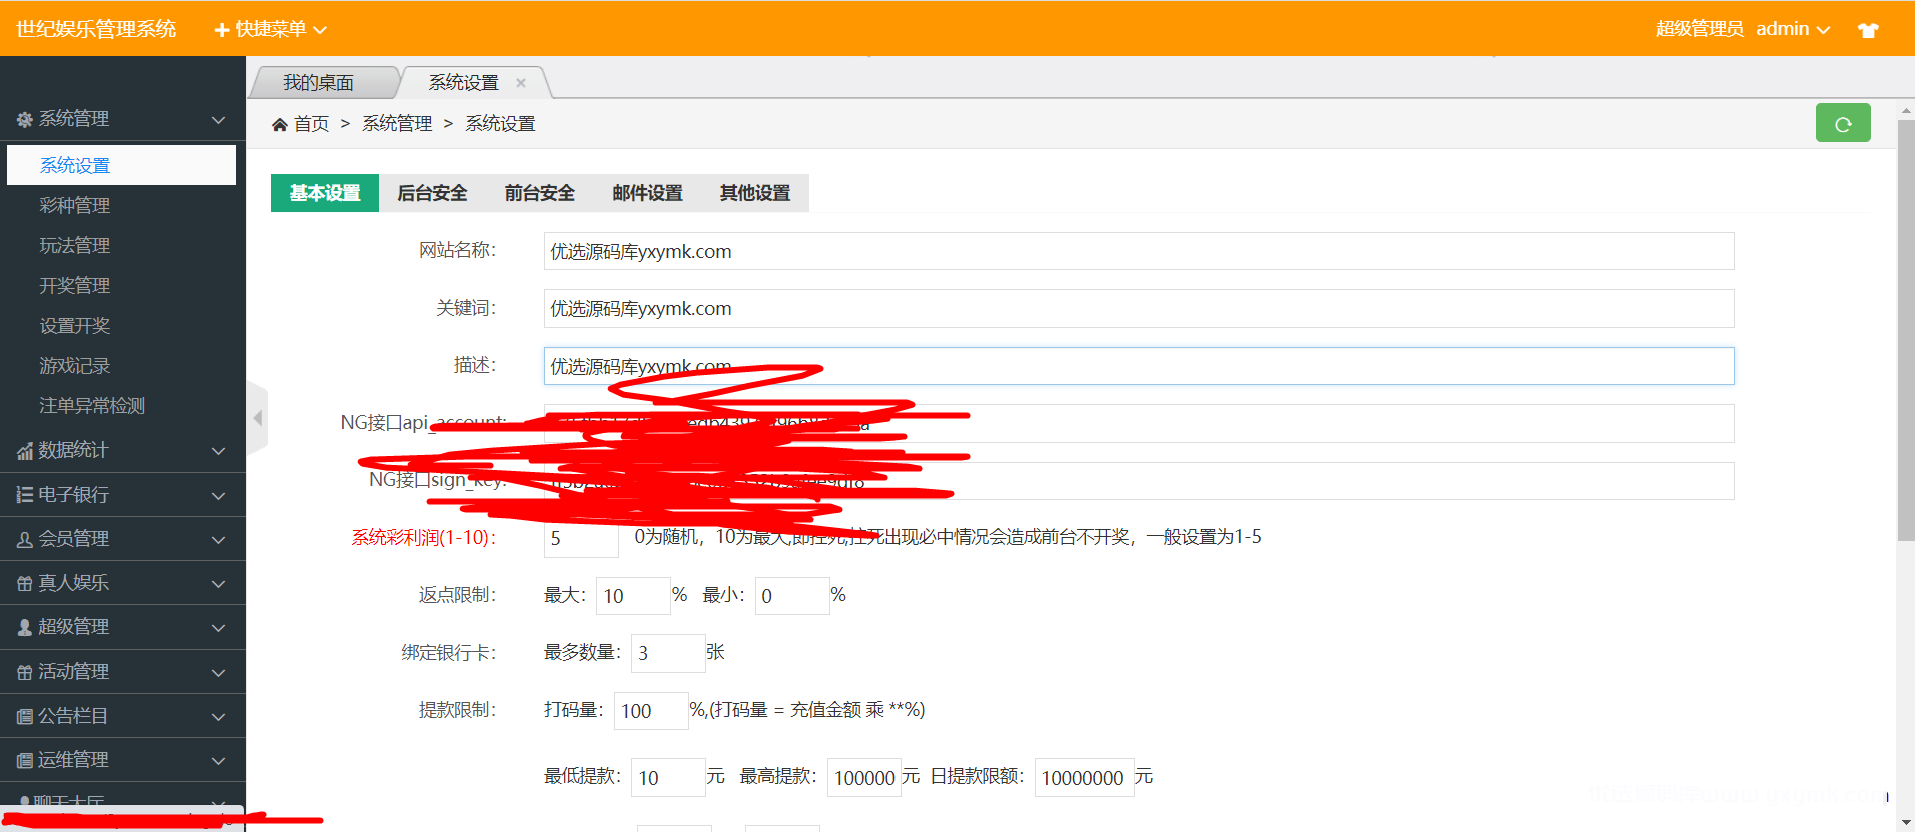Image resolution: width=1915 pixels, height=832 pixels.
Task: Click the 会员管理 user icon
Action: 25,539
